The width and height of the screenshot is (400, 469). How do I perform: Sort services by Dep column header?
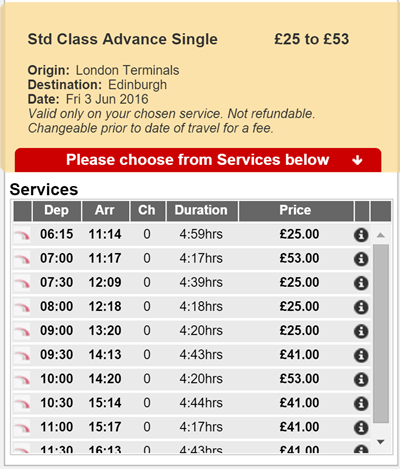click(x=57, y=211)
